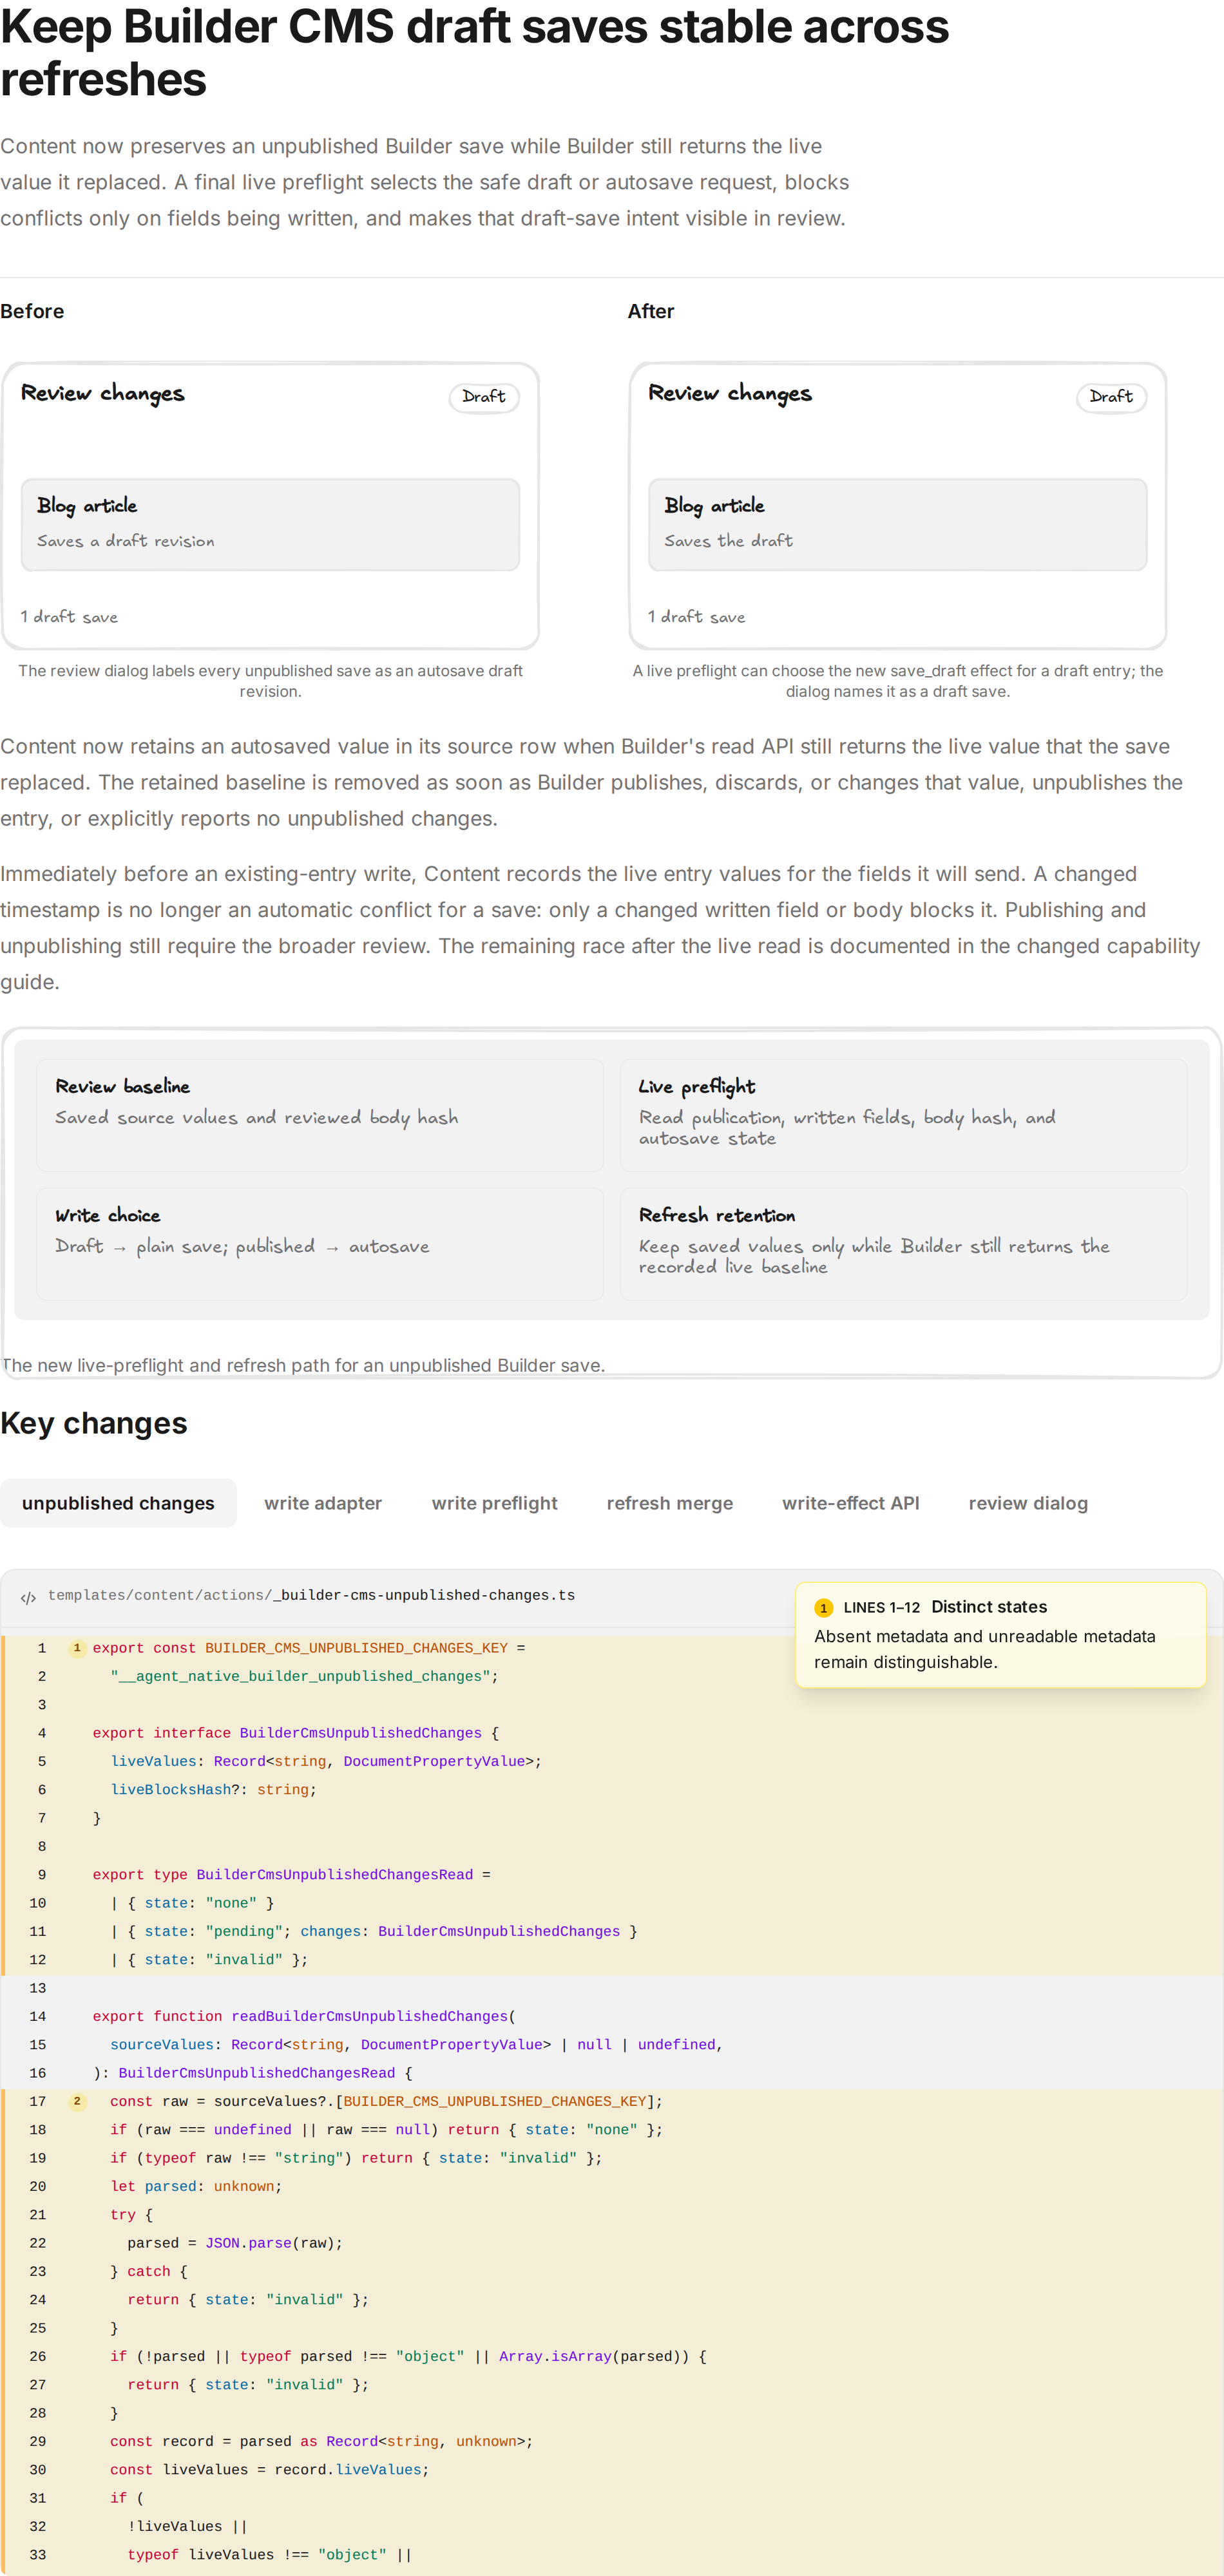The image size is (1224, 2576).
Task: Click the caption under the After mockup
Action: [x=897, y=681]
